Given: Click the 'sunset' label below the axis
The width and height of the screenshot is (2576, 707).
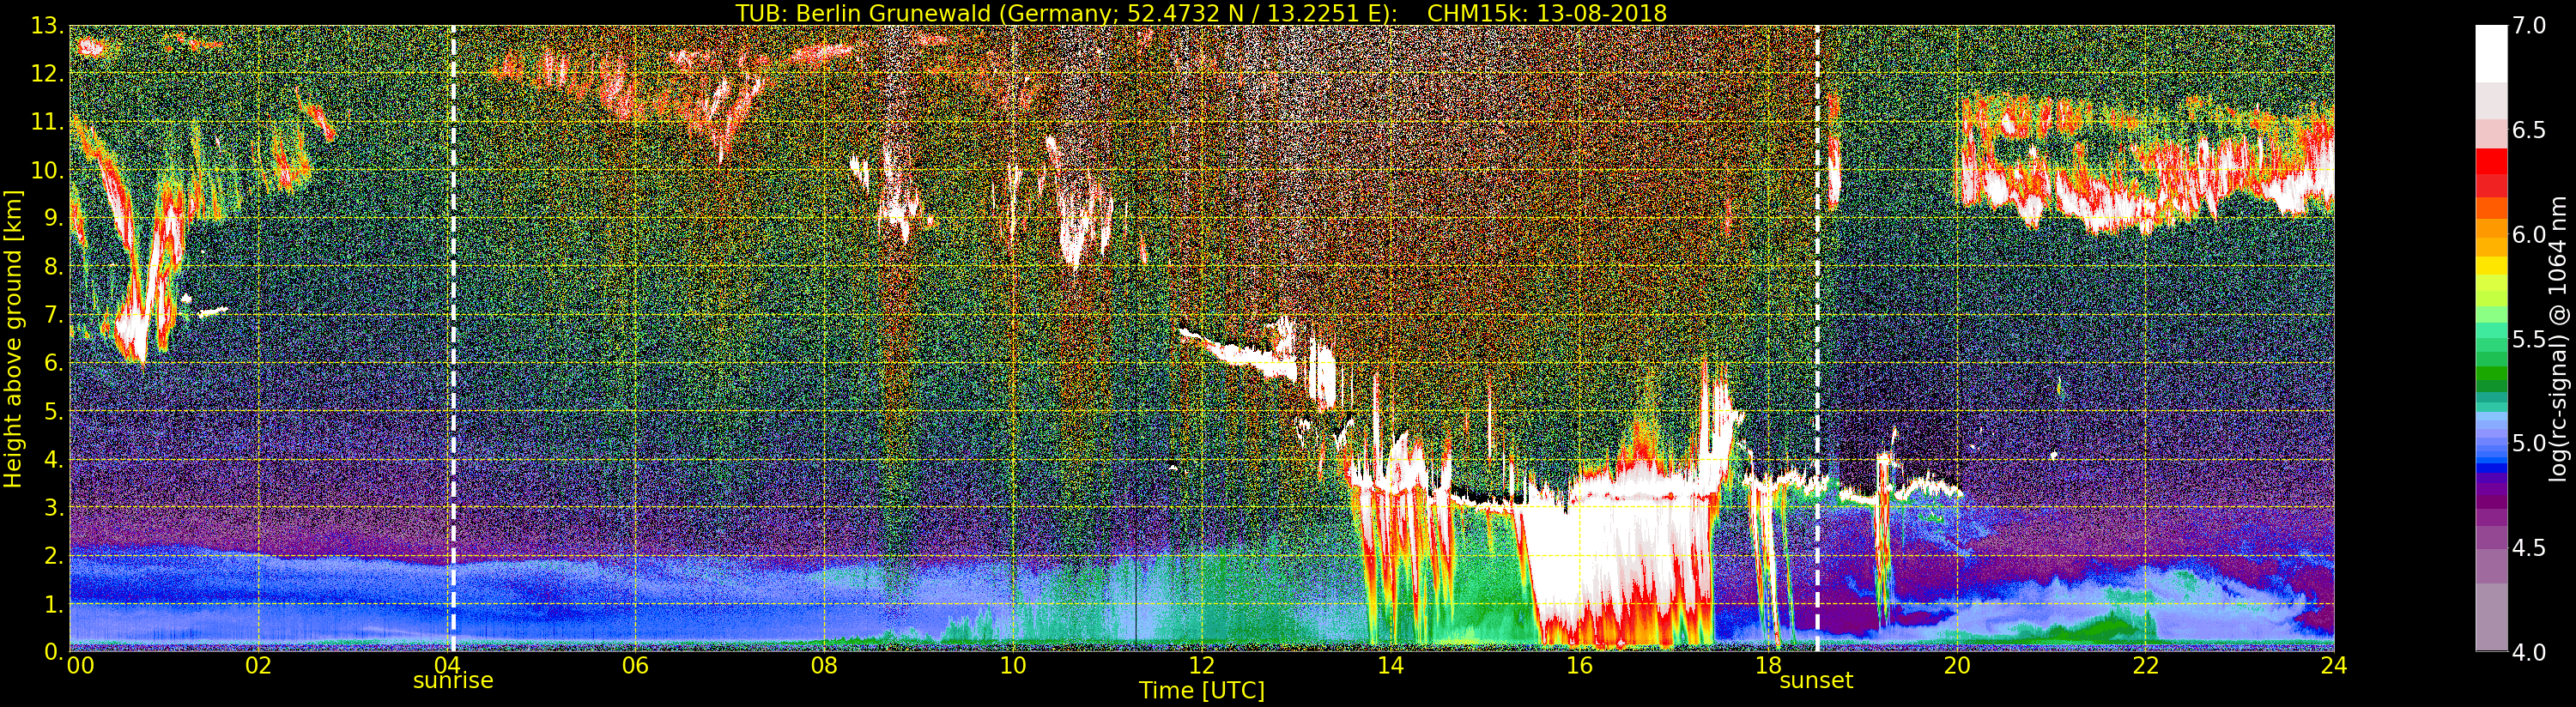Looking at the screenshot, I should 1816,680.
